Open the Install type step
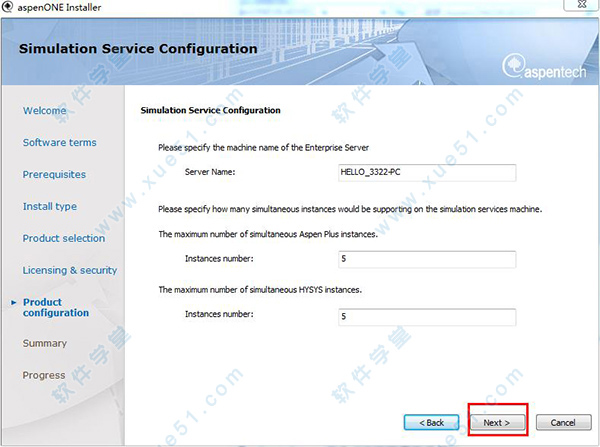The width and height of the screenshot is (600, 447). (50, 206)
